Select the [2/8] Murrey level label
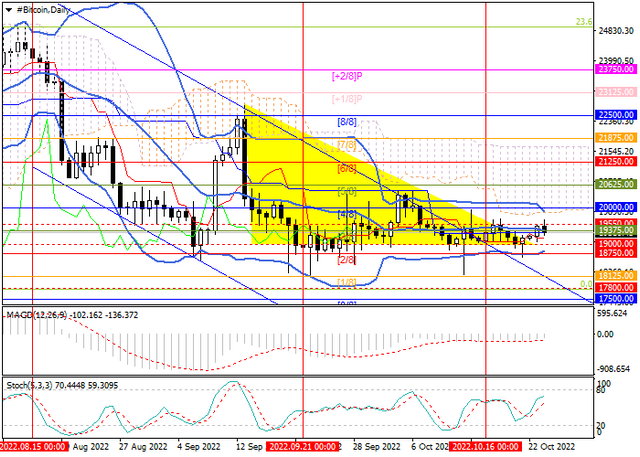Screen dimensions: 640x457 347,260
